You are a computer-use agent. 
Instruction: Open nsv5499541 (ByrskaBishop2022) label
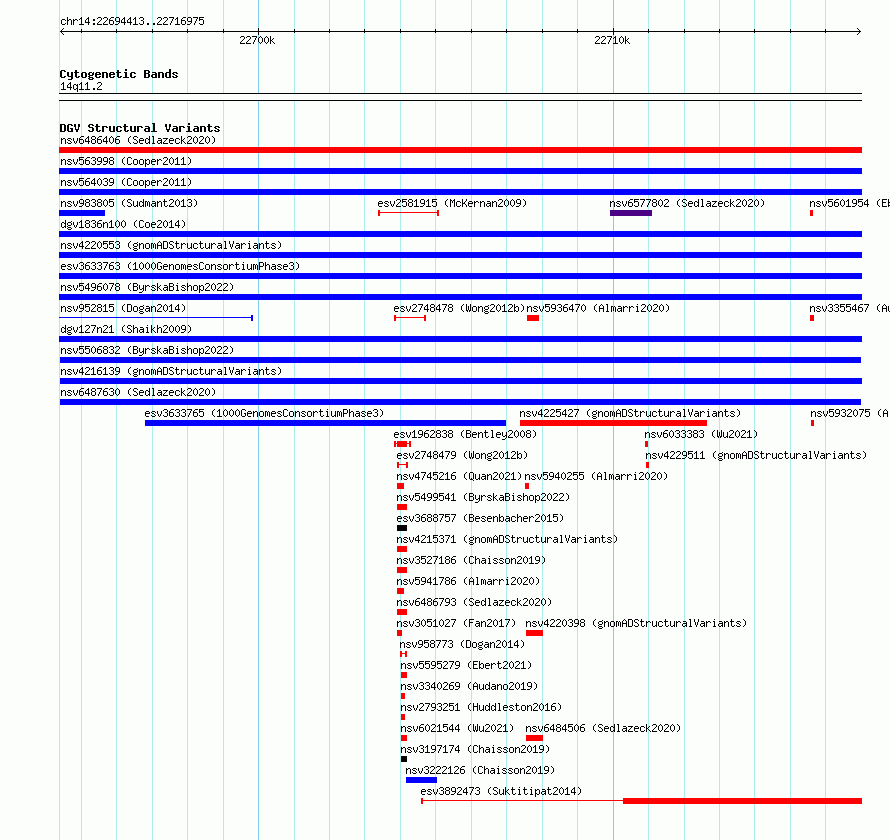click(x=483, y=497)
